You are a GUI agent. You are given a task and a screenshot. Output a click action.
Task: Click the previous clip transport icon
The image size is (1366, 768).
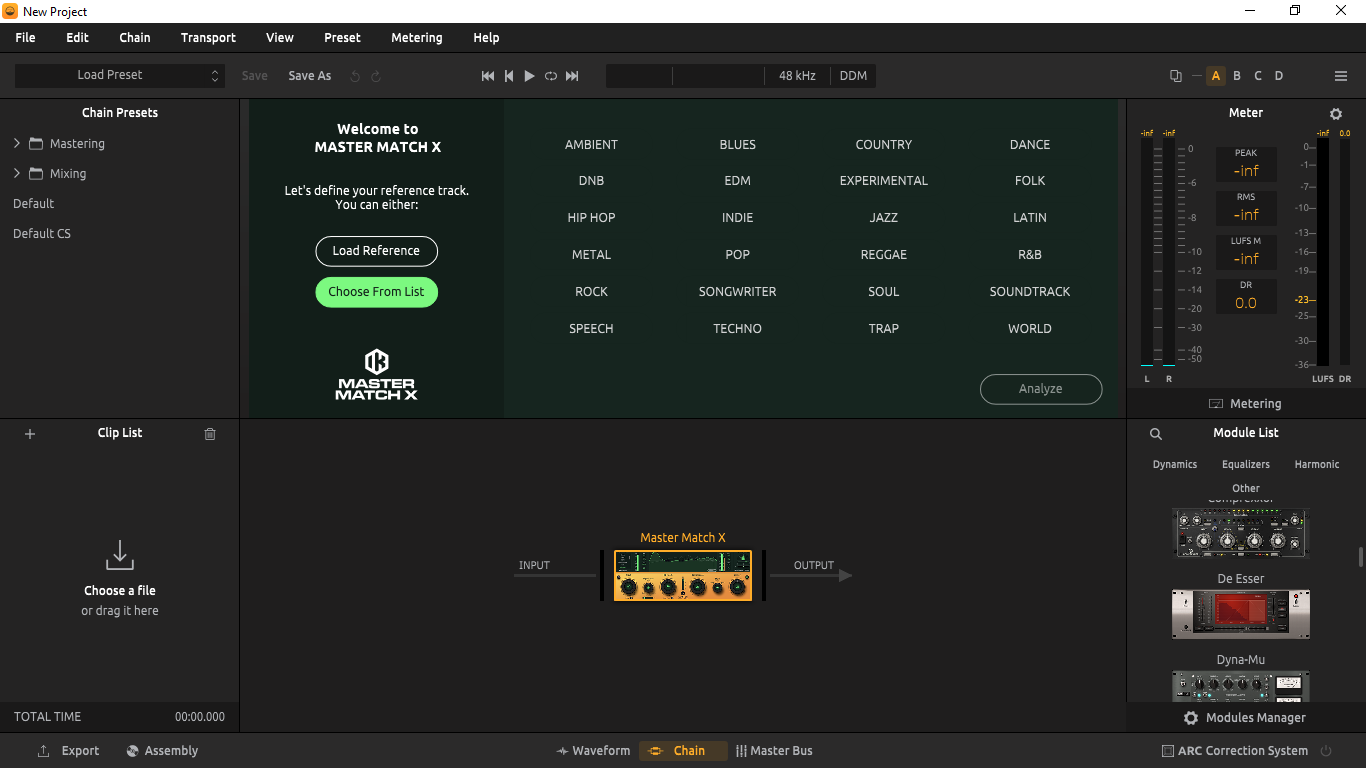point(509,76)
